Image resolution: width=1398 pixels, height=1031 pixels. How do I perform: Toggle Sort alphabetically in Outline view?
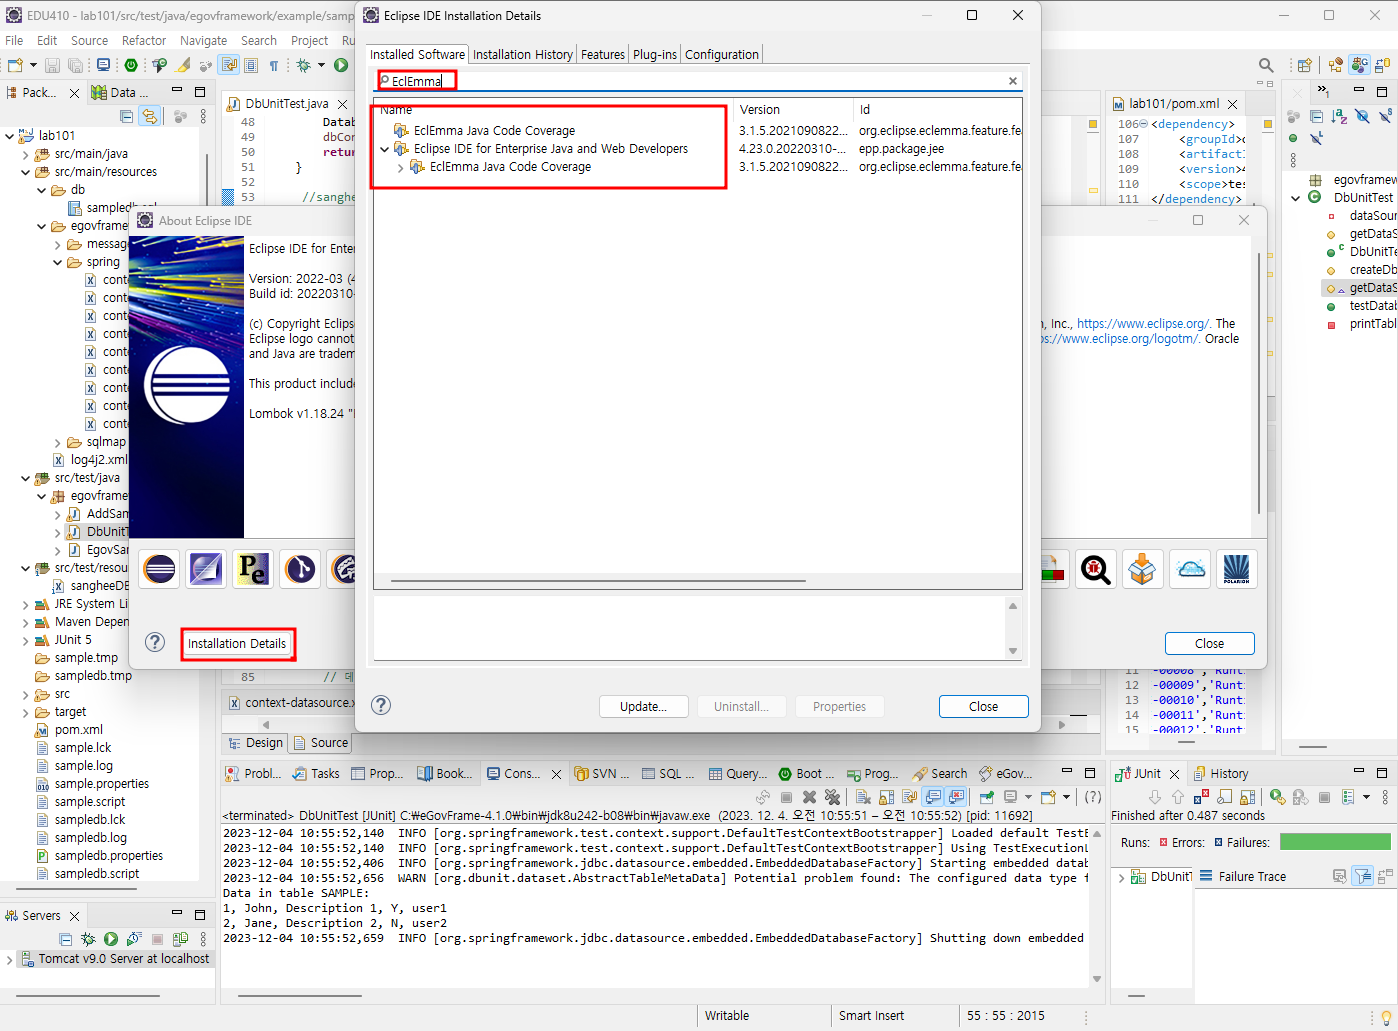[x=1340, y=116]
